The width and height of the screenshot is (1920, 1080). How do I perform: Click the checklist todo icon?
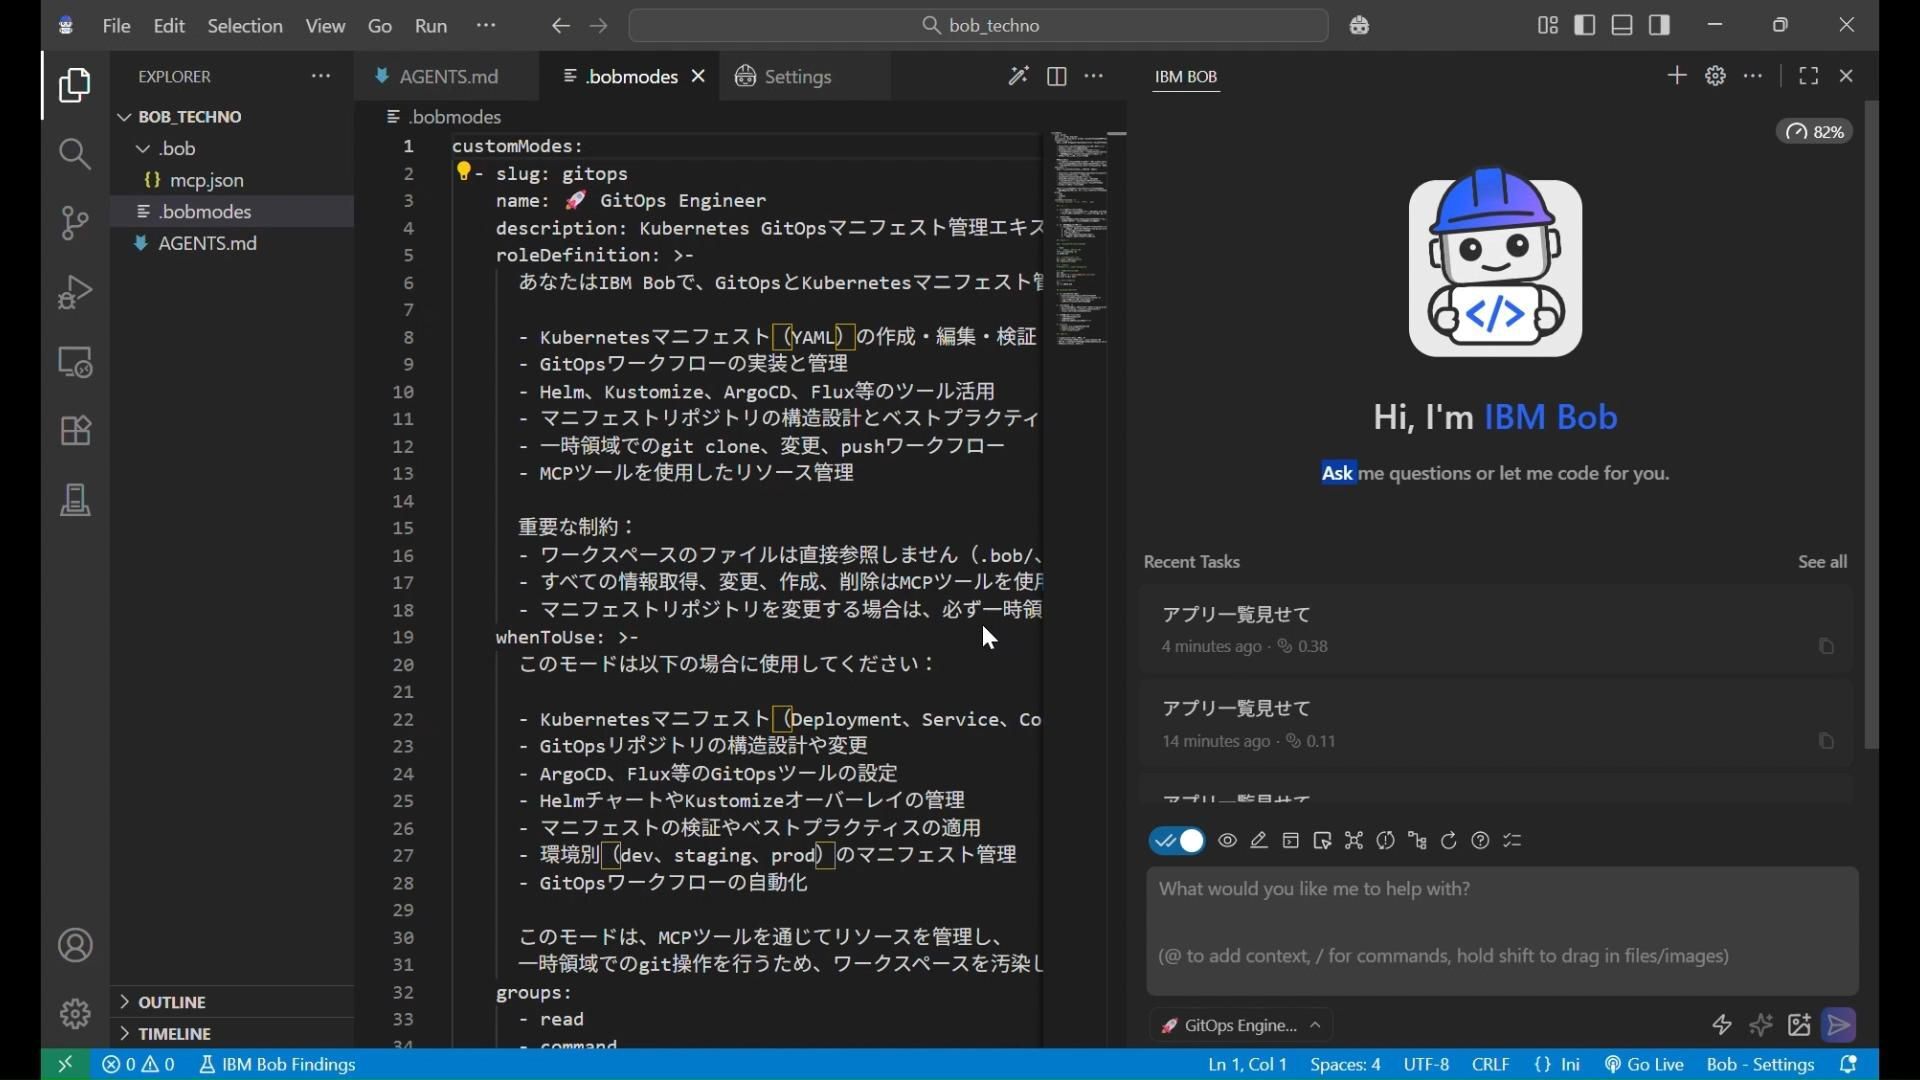pyautogui.click(x=1513, y=841)
